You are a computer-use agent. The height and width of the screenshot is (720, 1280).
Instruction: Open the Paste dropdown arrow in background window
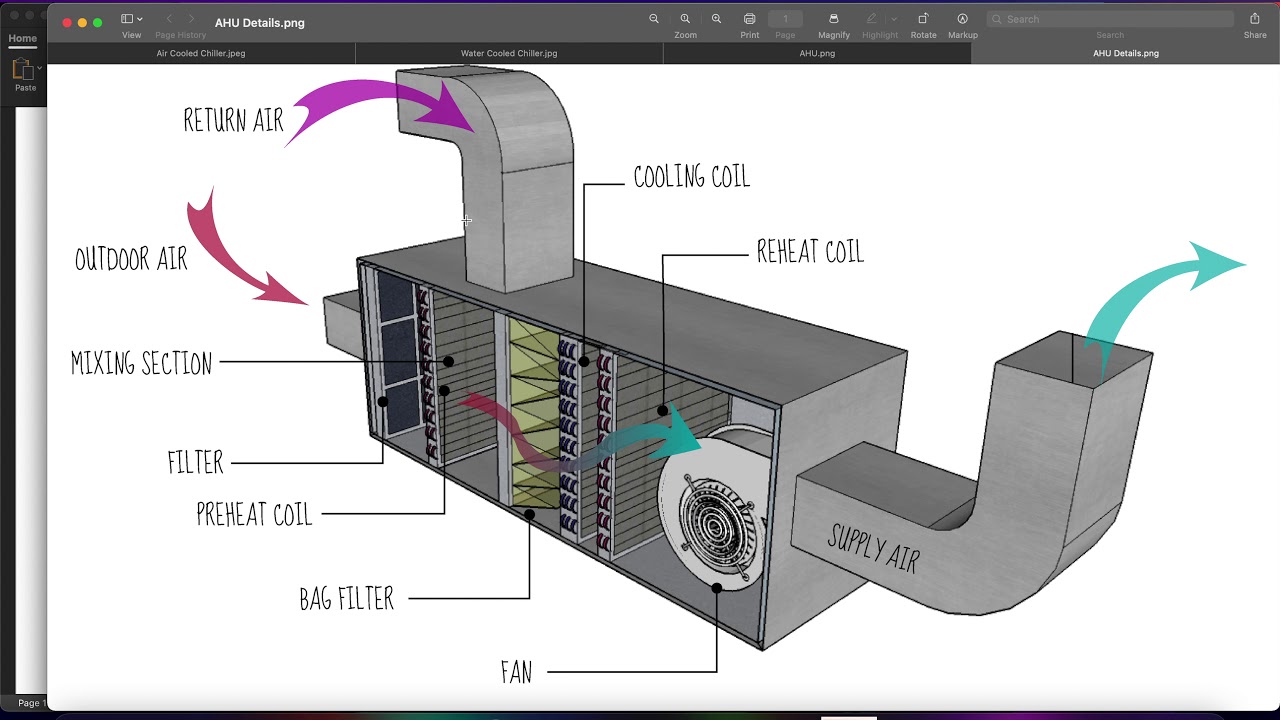pyautogui.click(x=40, y=68)
